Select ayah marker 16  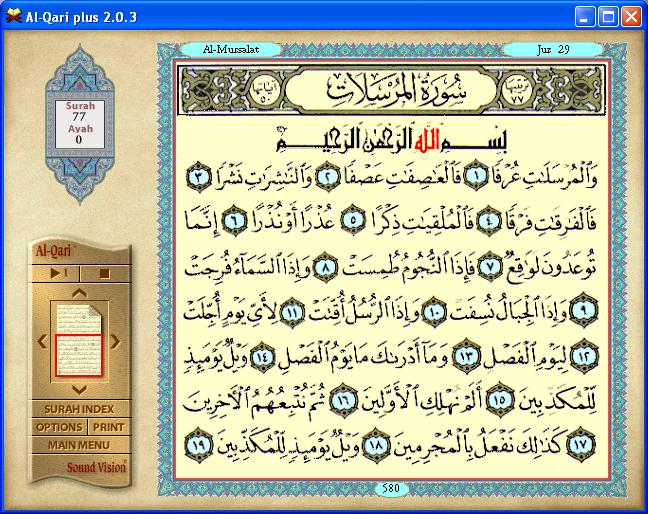(x=344, y=400)
